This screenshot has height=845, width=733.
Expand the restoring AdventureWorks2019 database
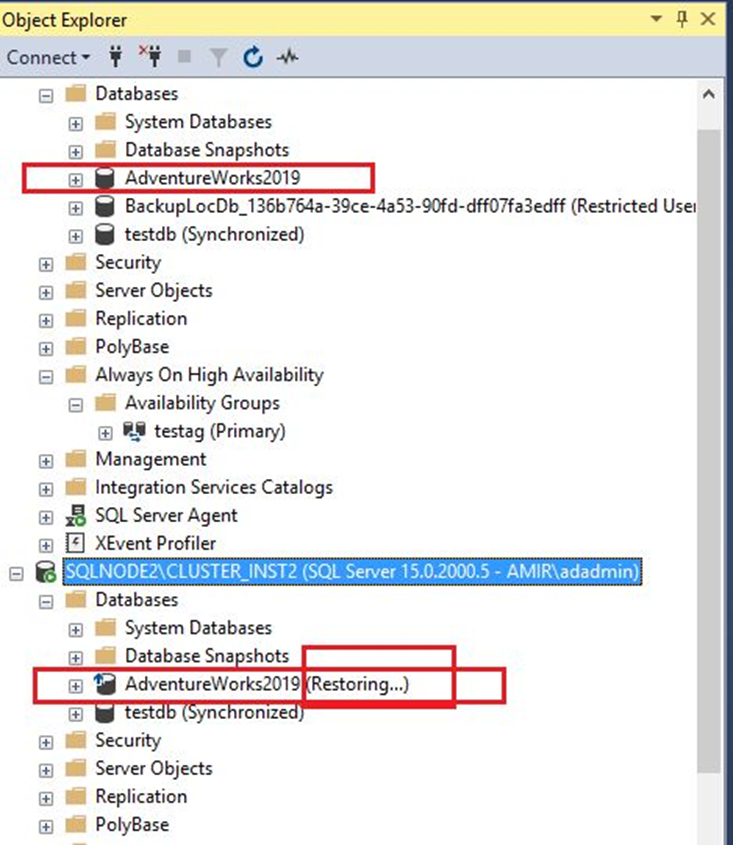(x=76, y=685)
